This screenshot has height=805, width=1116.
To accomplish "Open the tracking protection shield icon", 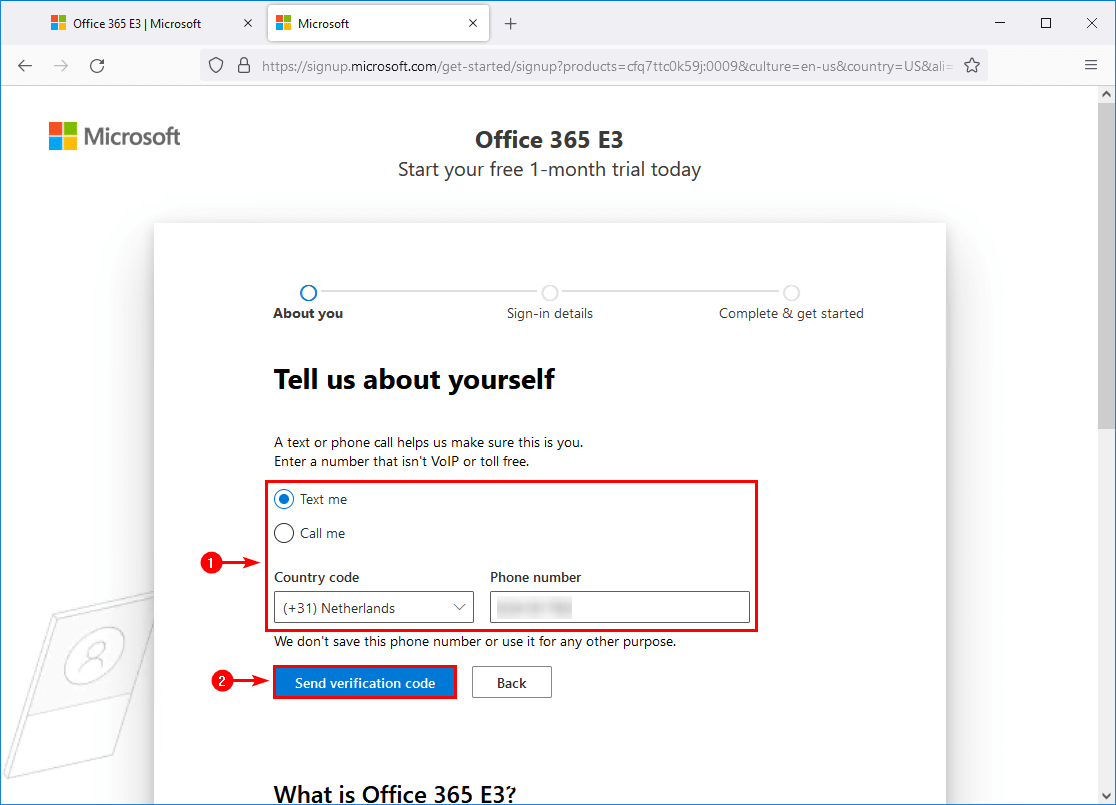I will pos(216,66).
